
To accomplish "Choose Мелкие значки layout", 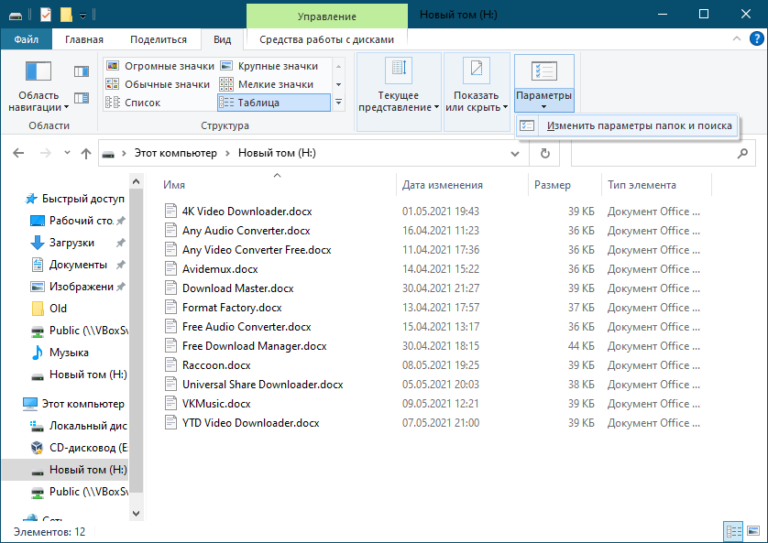I will (x=266, y=84).
